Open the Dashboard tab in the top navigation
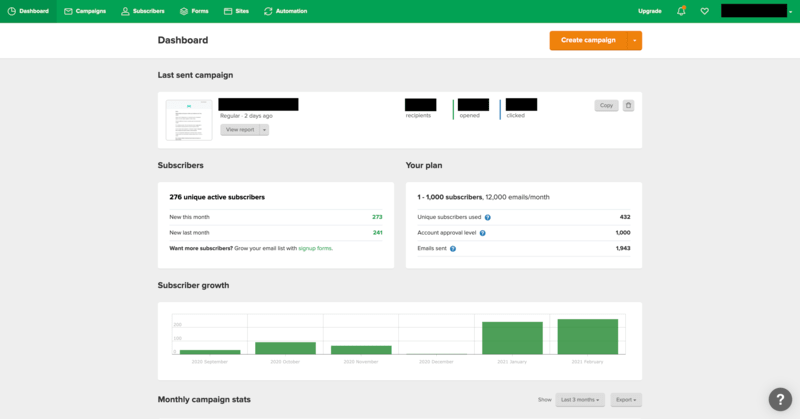 [28, 11]
